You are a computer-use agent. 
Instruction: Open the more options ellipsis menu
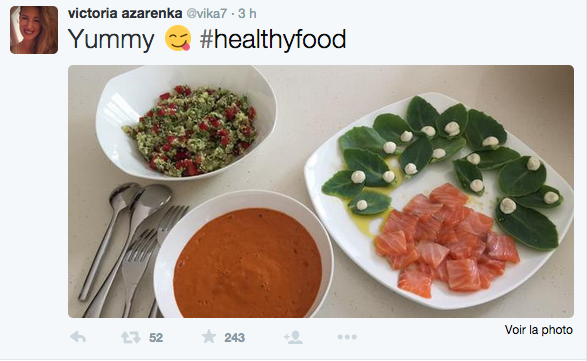[347, 337]
